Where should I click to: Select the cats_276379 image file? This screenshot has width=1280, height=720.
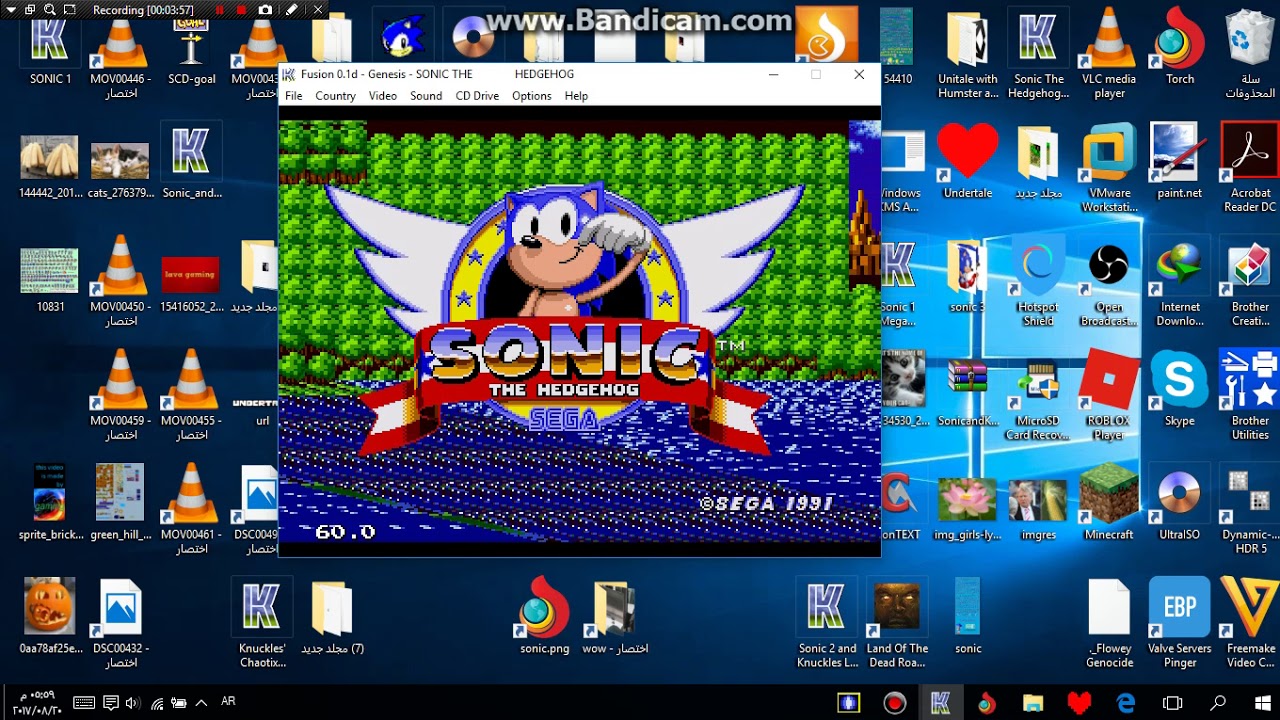[x=120, y=166]
